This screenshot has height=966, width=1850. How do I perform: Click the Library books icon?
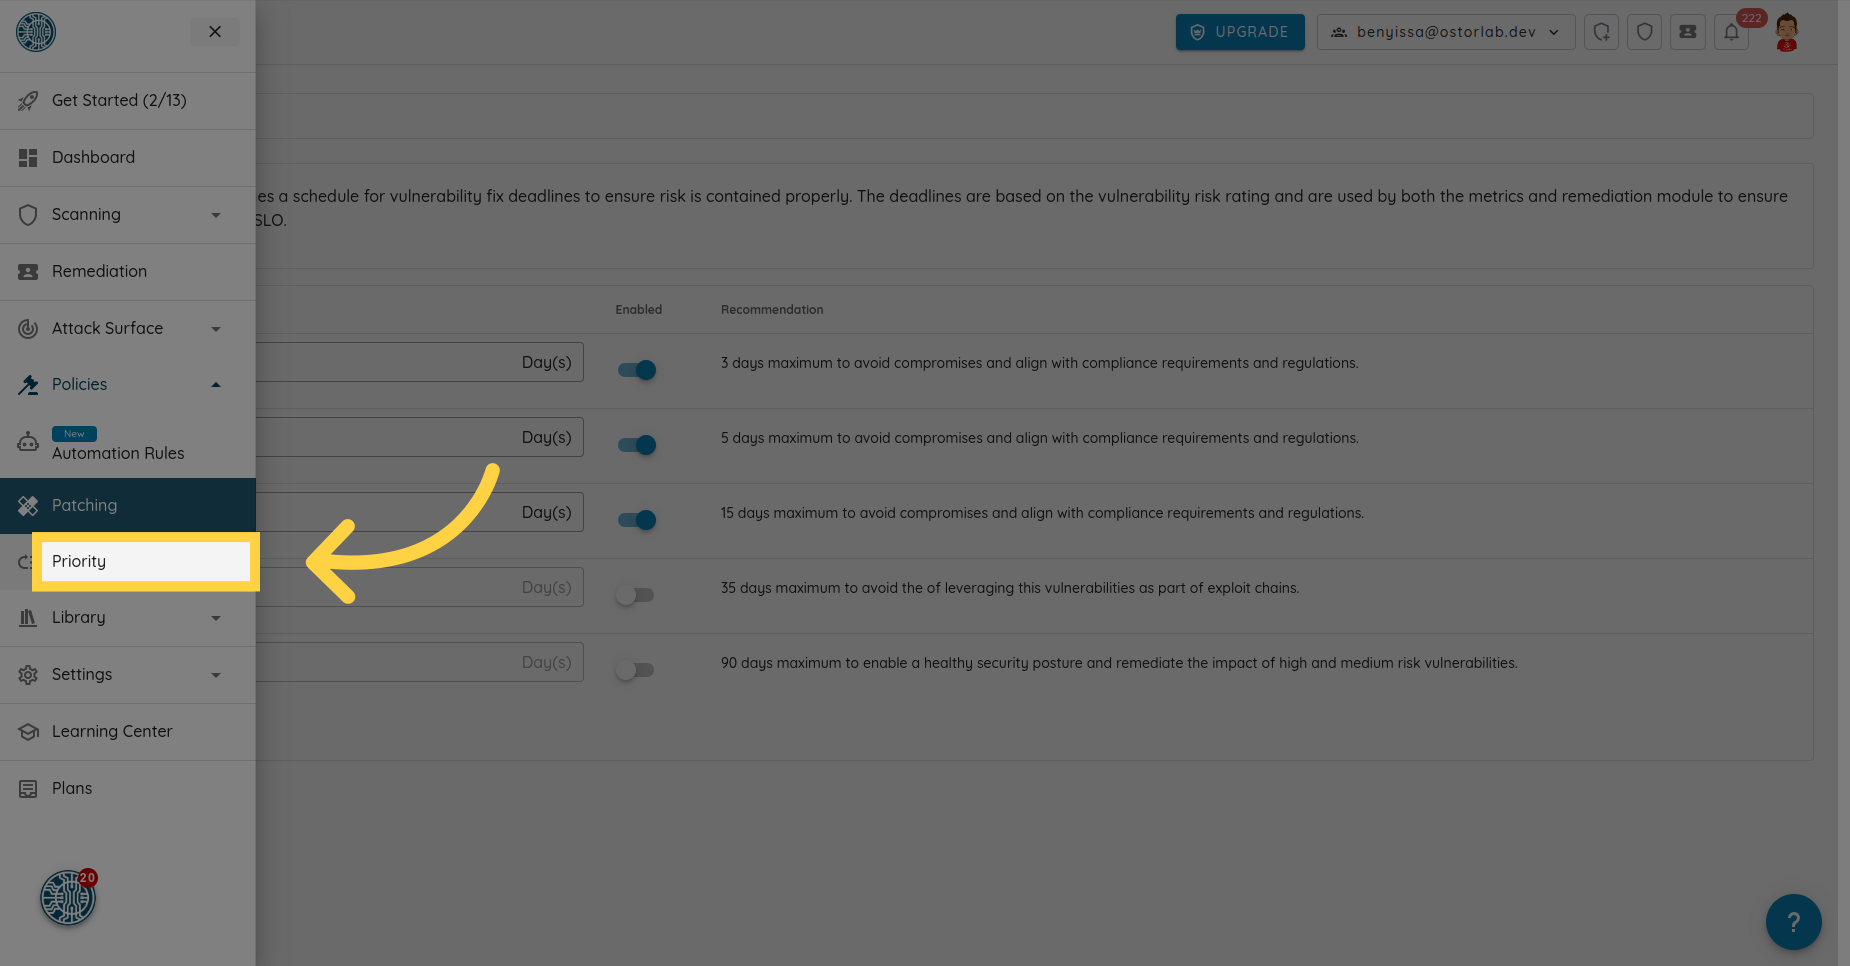28,618
